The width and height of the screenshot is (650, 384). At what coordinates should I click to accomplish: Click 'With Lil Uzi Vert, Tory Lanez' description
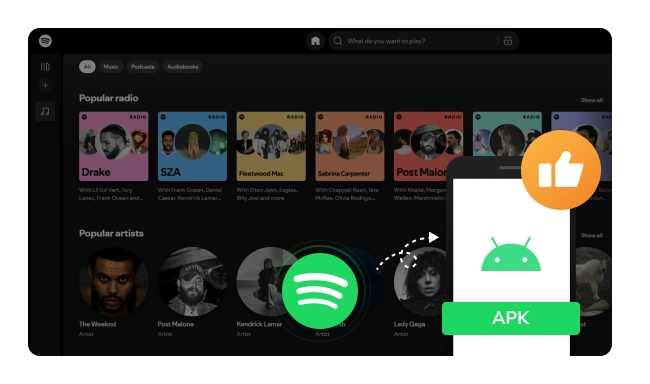[x=111, y=194]
